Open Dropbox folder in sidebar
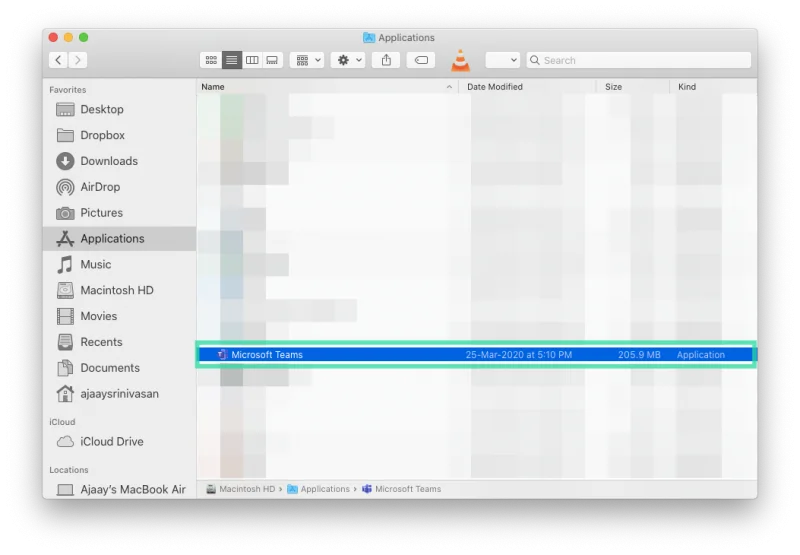 tap(119, 135)
